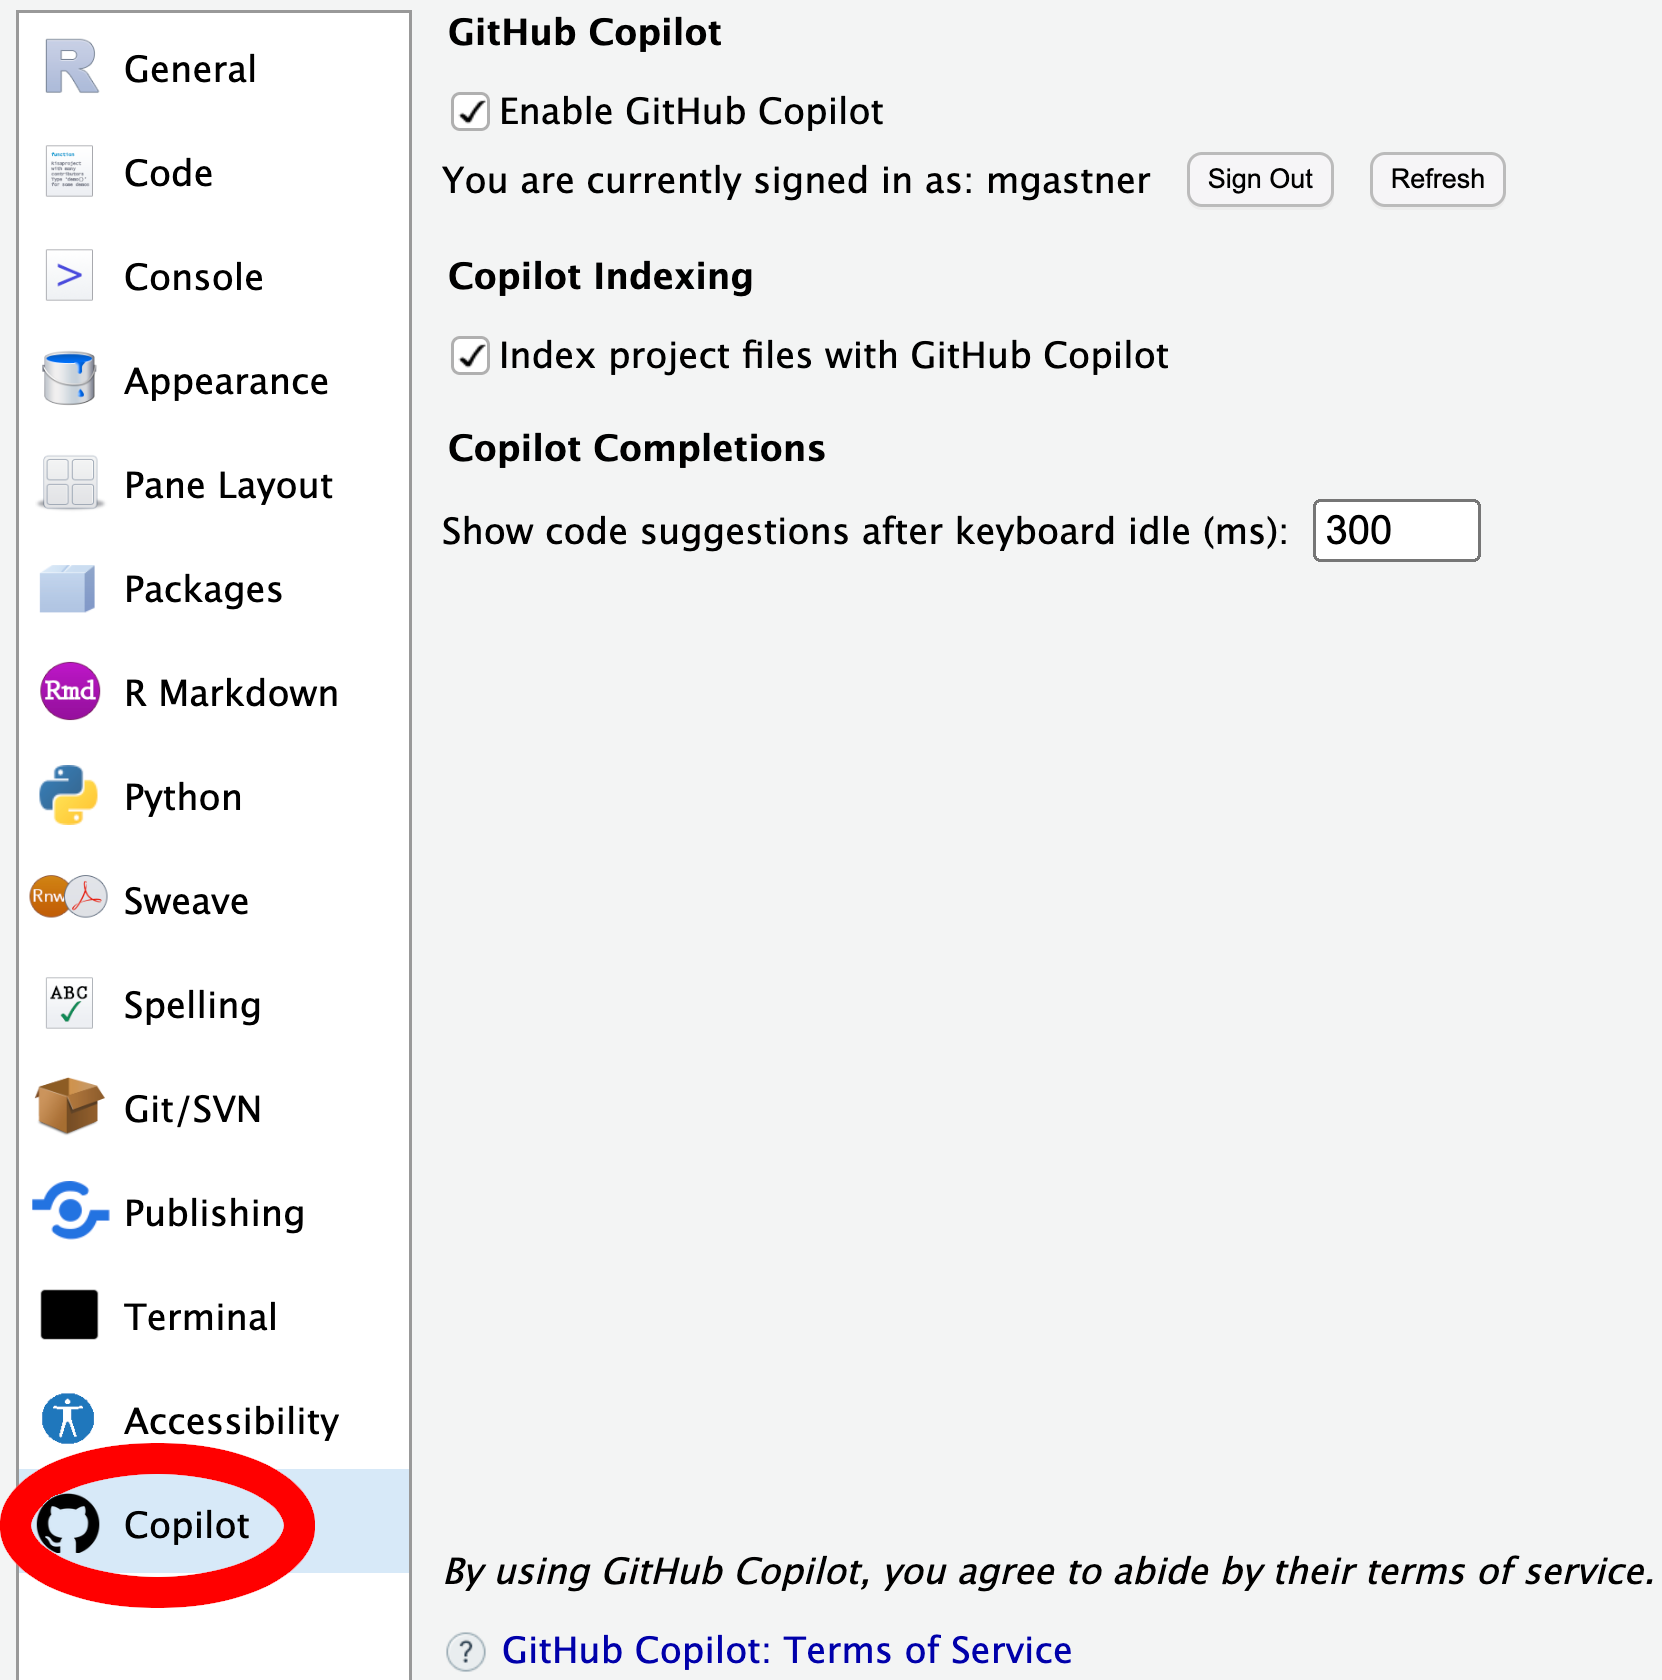
Task: Click the Packages box icon
Action: (68, 588)
